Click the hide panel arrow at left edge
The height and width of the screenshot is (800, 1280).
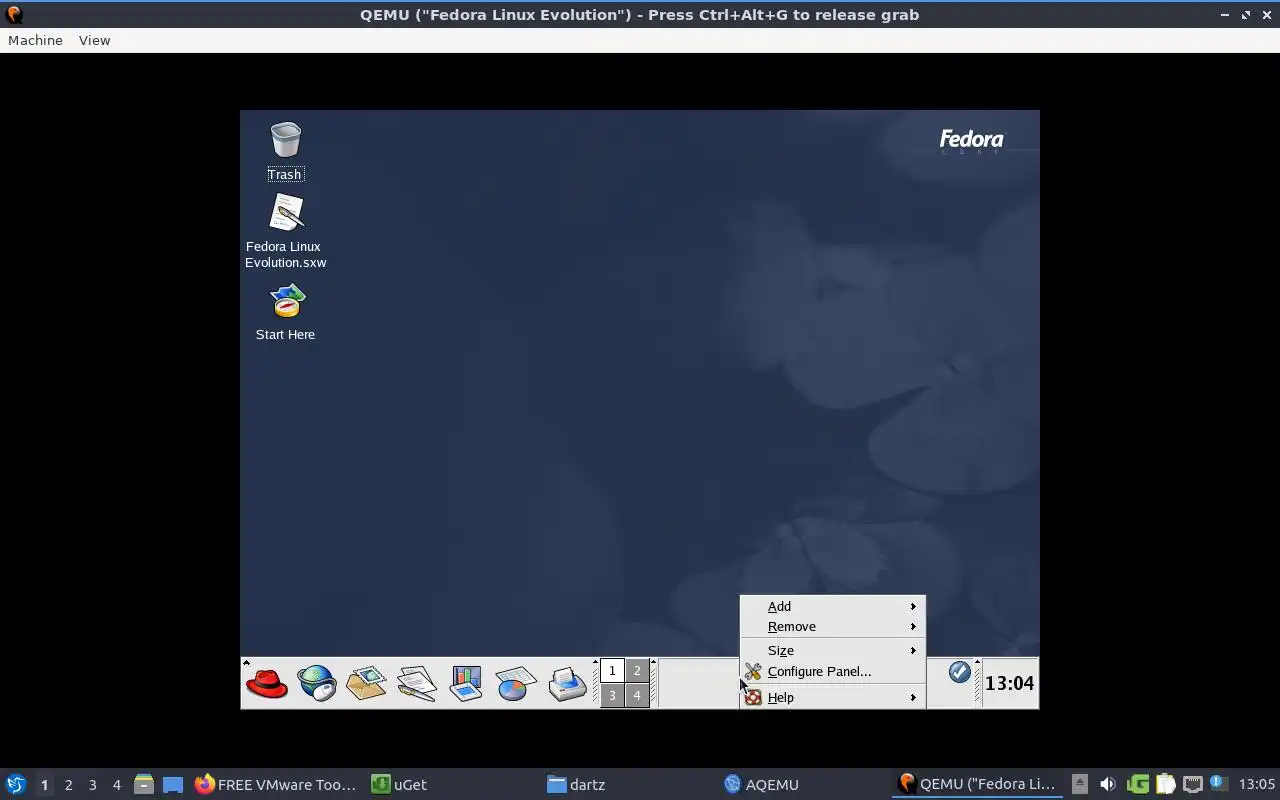[245, 662]
